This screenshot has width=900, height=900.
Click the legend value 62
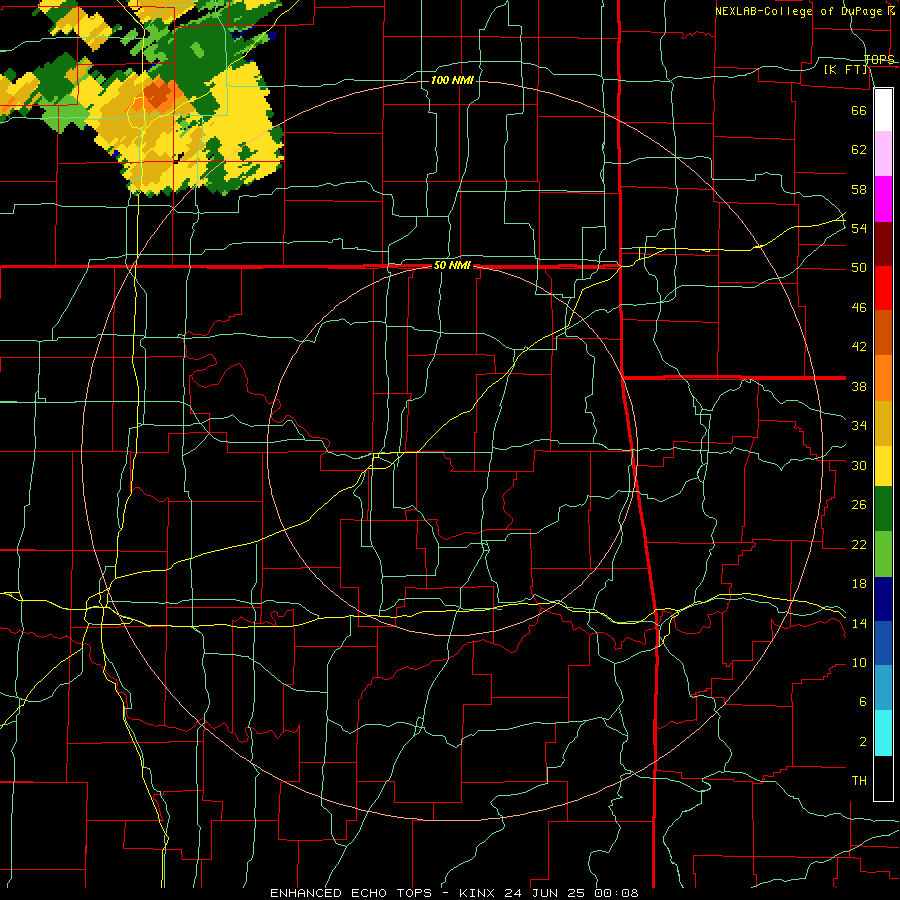coord(859,150)
